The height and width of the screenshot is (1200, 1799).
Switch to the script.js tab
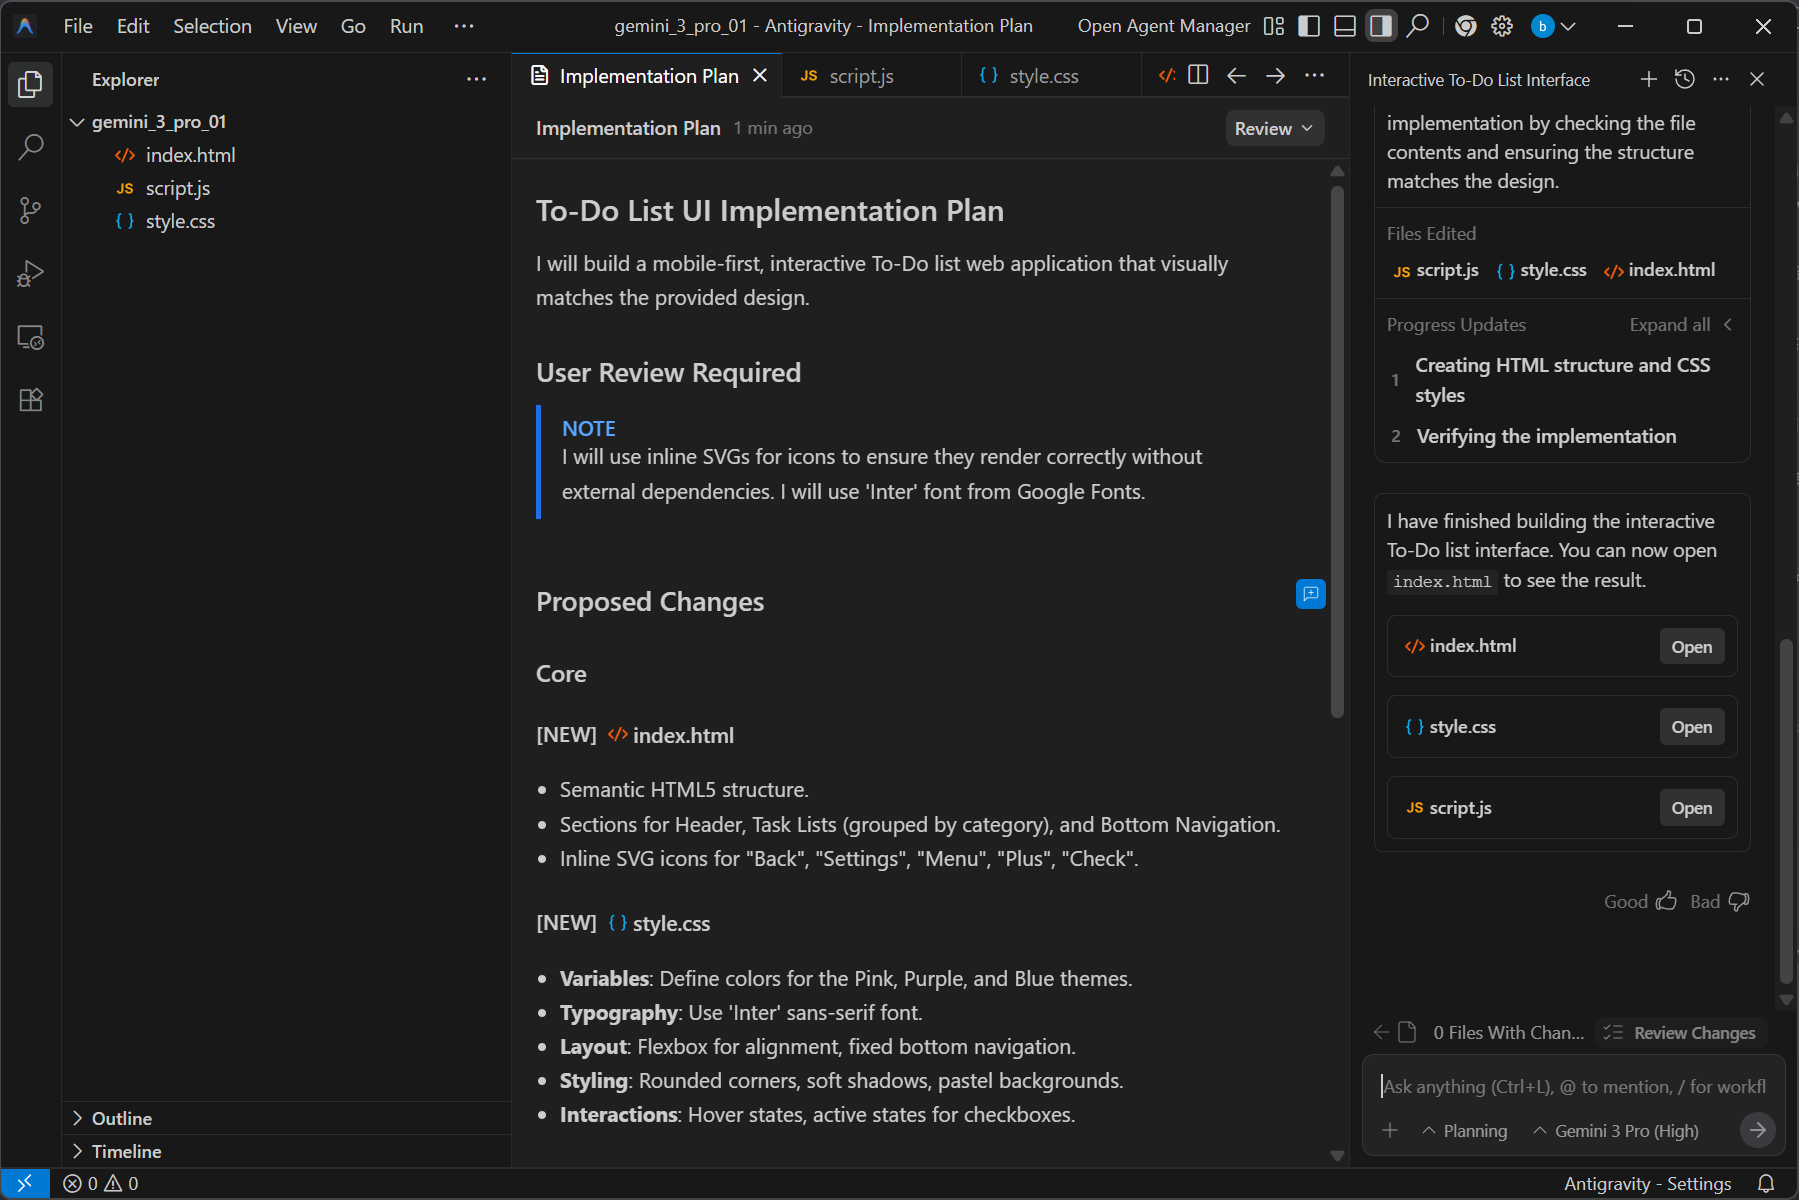pos(861,76)
